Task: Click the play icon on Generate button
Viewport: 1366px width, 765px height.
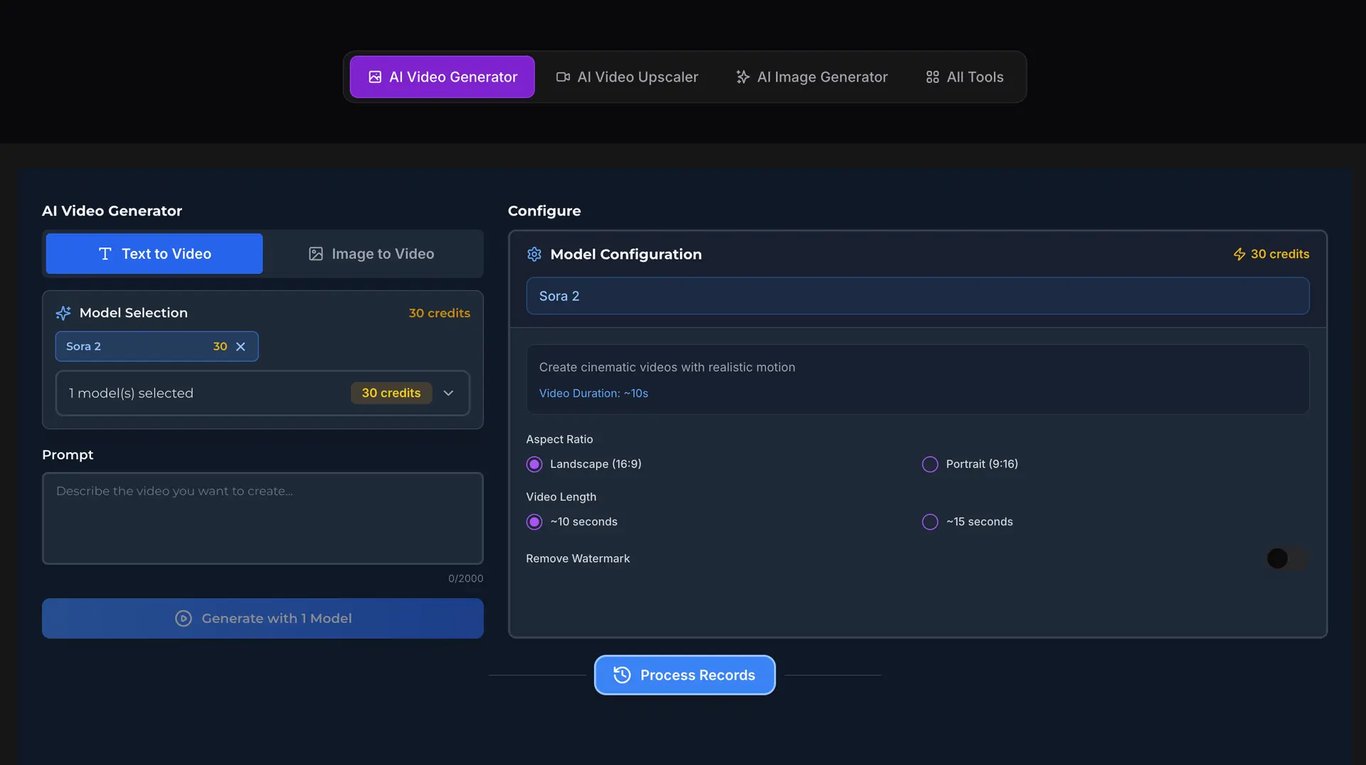Action: coord(183,618)
